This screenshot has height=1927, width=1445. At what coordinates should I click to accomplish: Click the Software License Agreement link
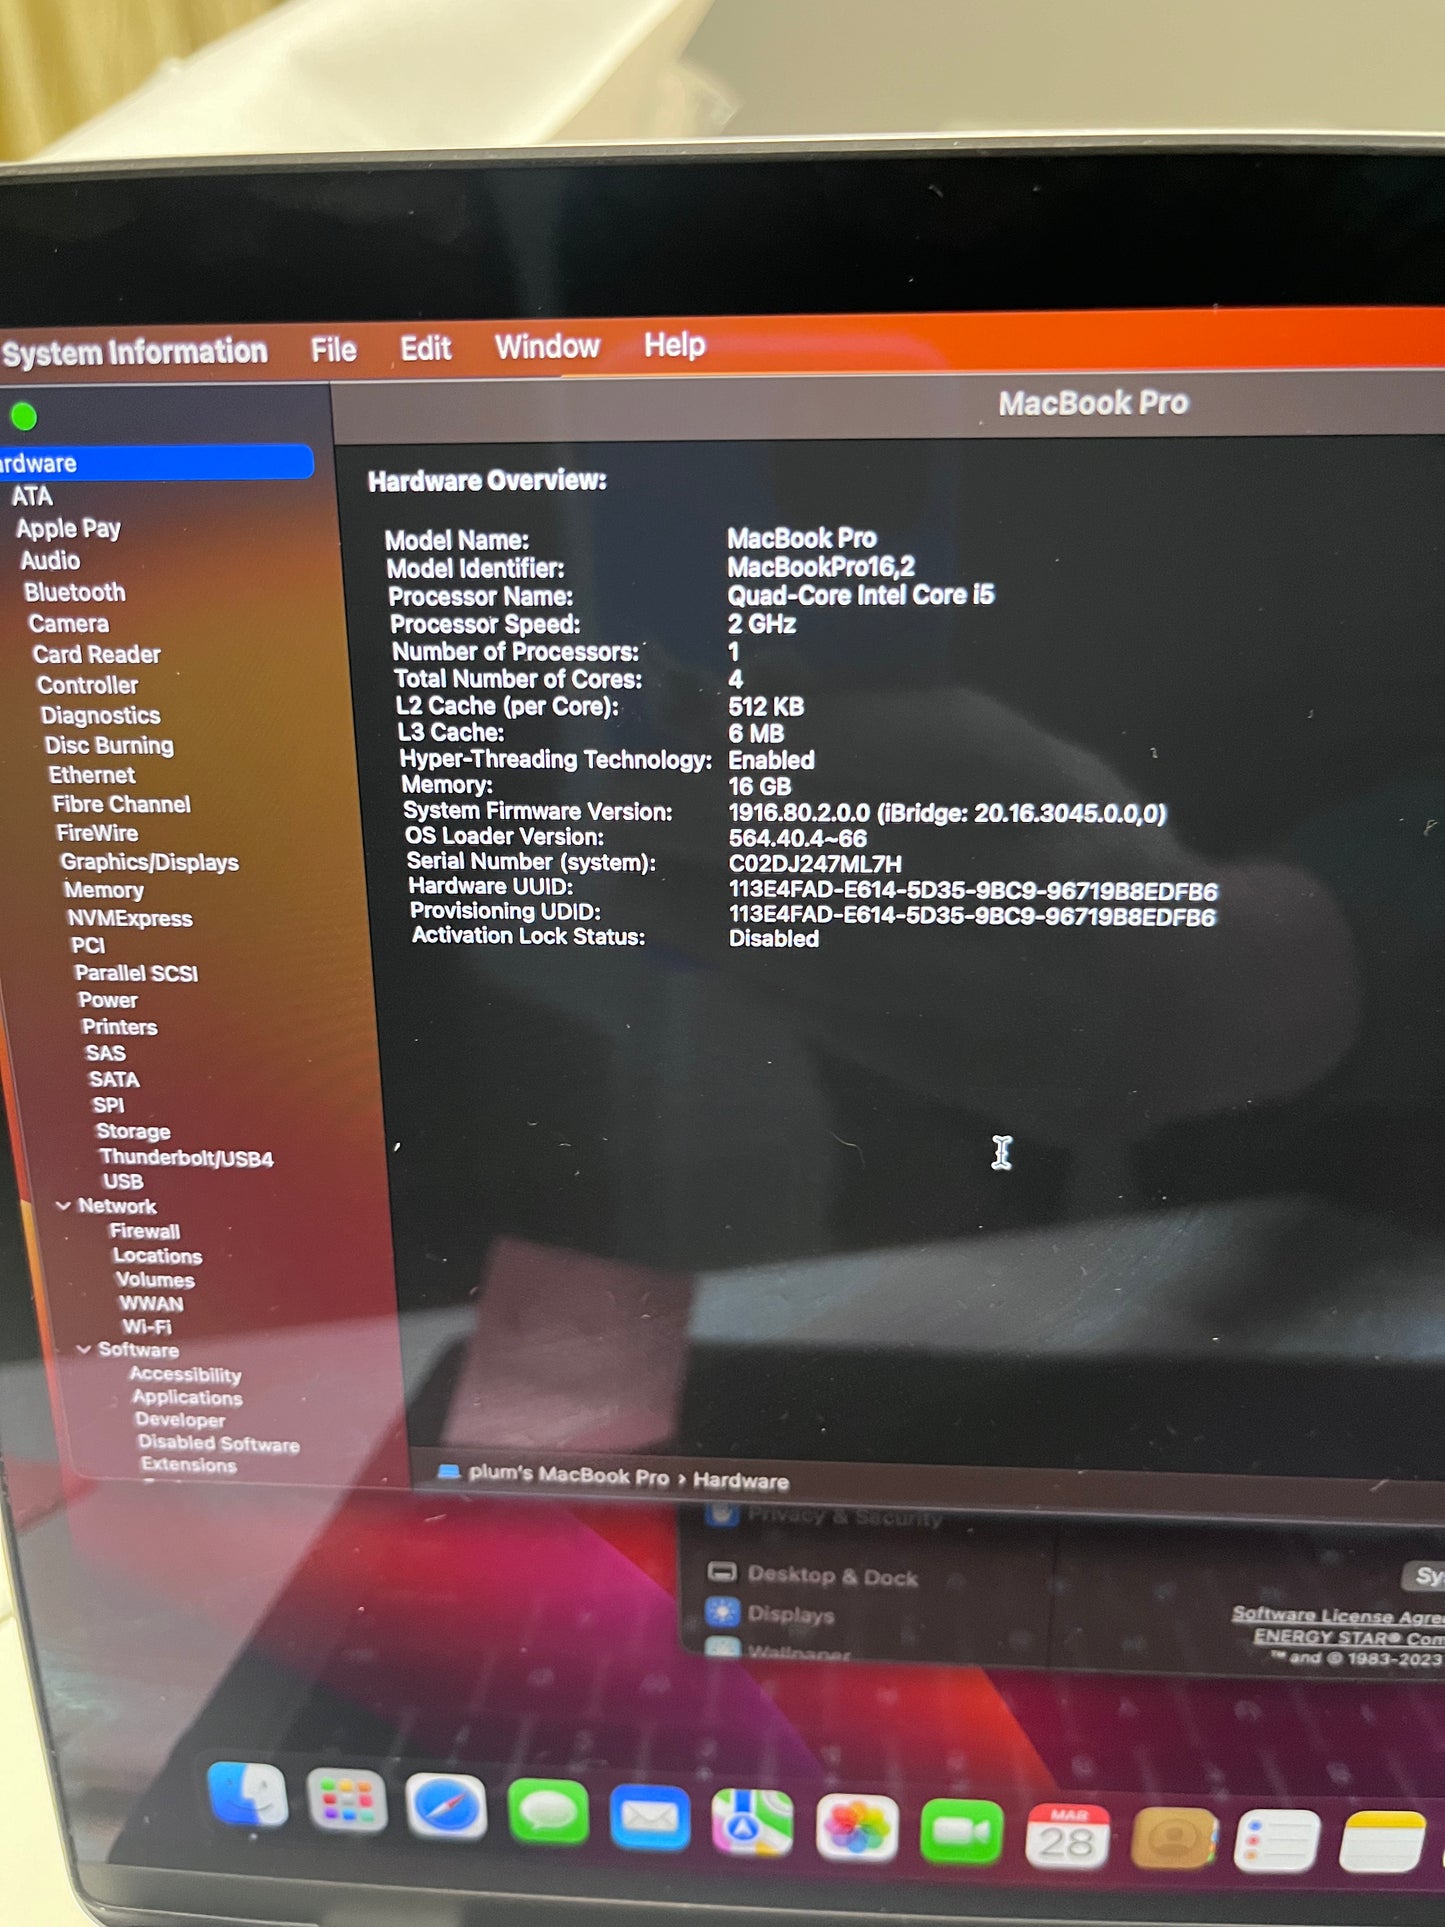coord(1337,1615)
